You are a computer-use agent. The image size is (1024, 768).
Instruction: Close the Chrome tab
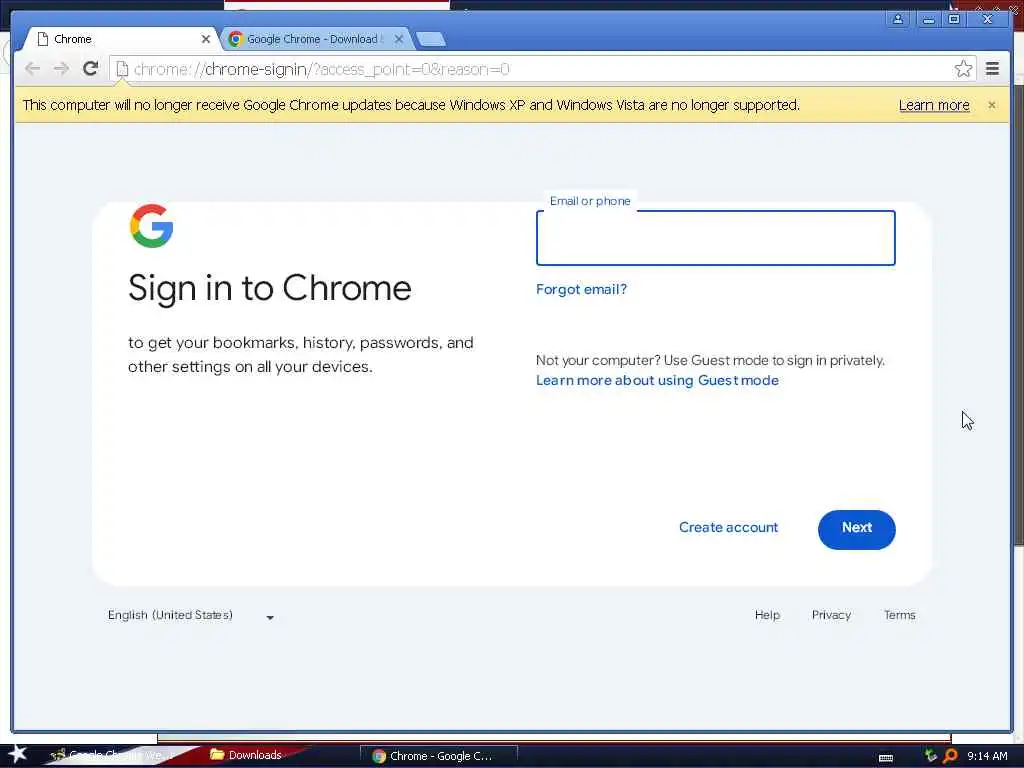tap(206, 39)
